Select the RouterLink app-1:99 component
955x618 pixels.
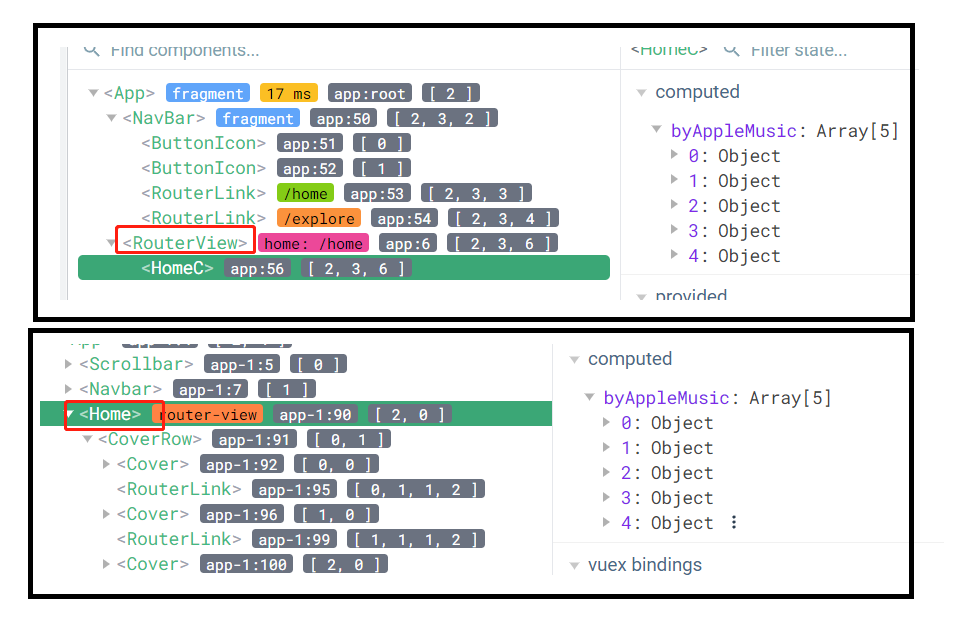click(183, 539)
